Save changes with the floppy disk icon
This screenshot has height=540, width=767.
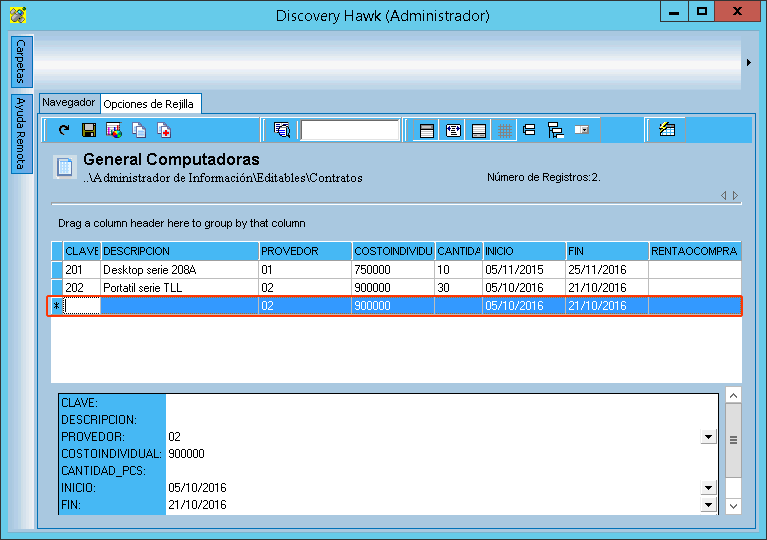pos(89,130)
